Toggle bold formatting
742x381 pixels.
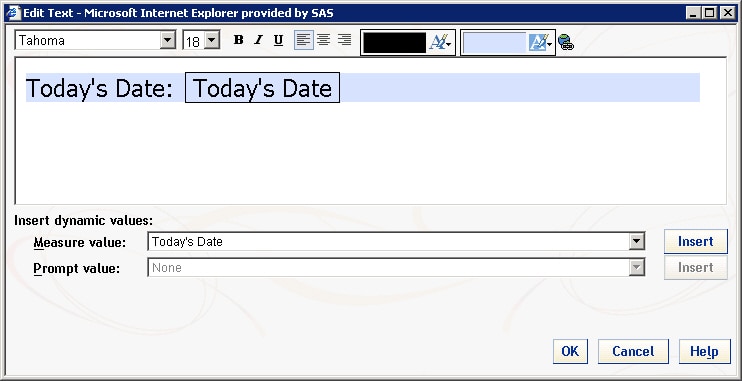(238, 40)
